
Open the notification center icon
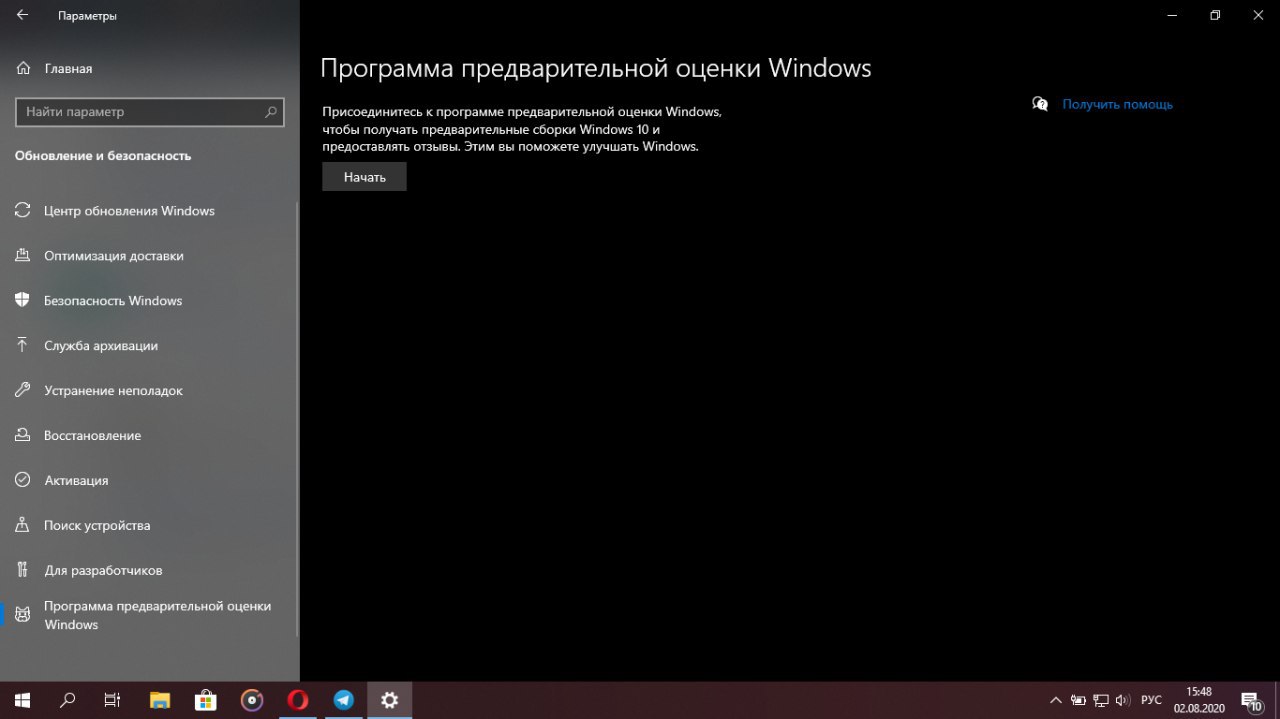coord(1251,700)
